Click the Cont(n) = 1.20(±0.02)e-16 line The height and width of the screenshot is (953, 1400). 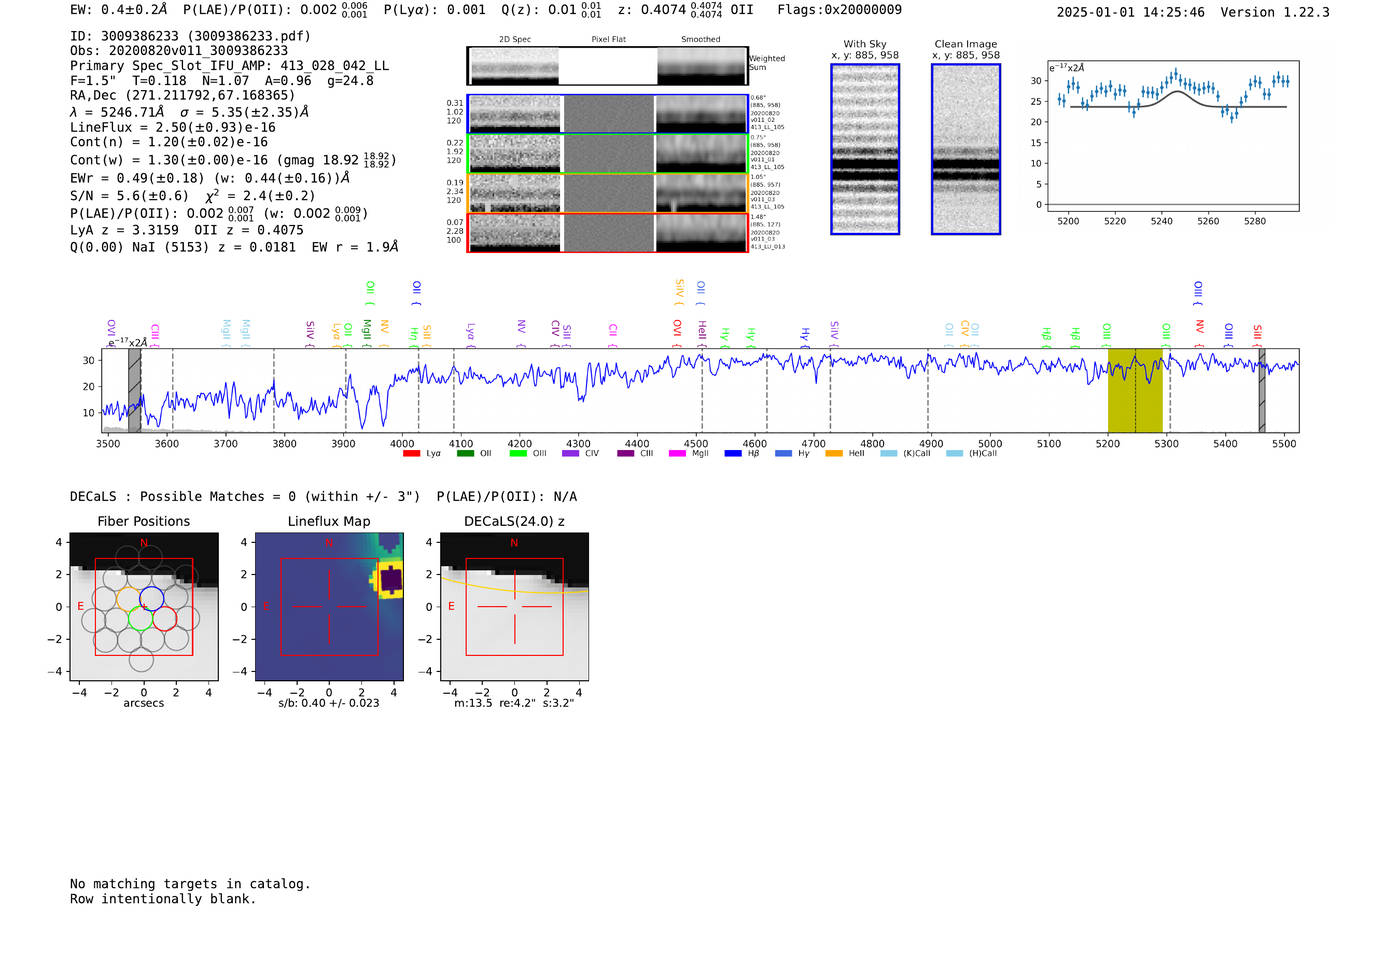[x=169, y=143]
